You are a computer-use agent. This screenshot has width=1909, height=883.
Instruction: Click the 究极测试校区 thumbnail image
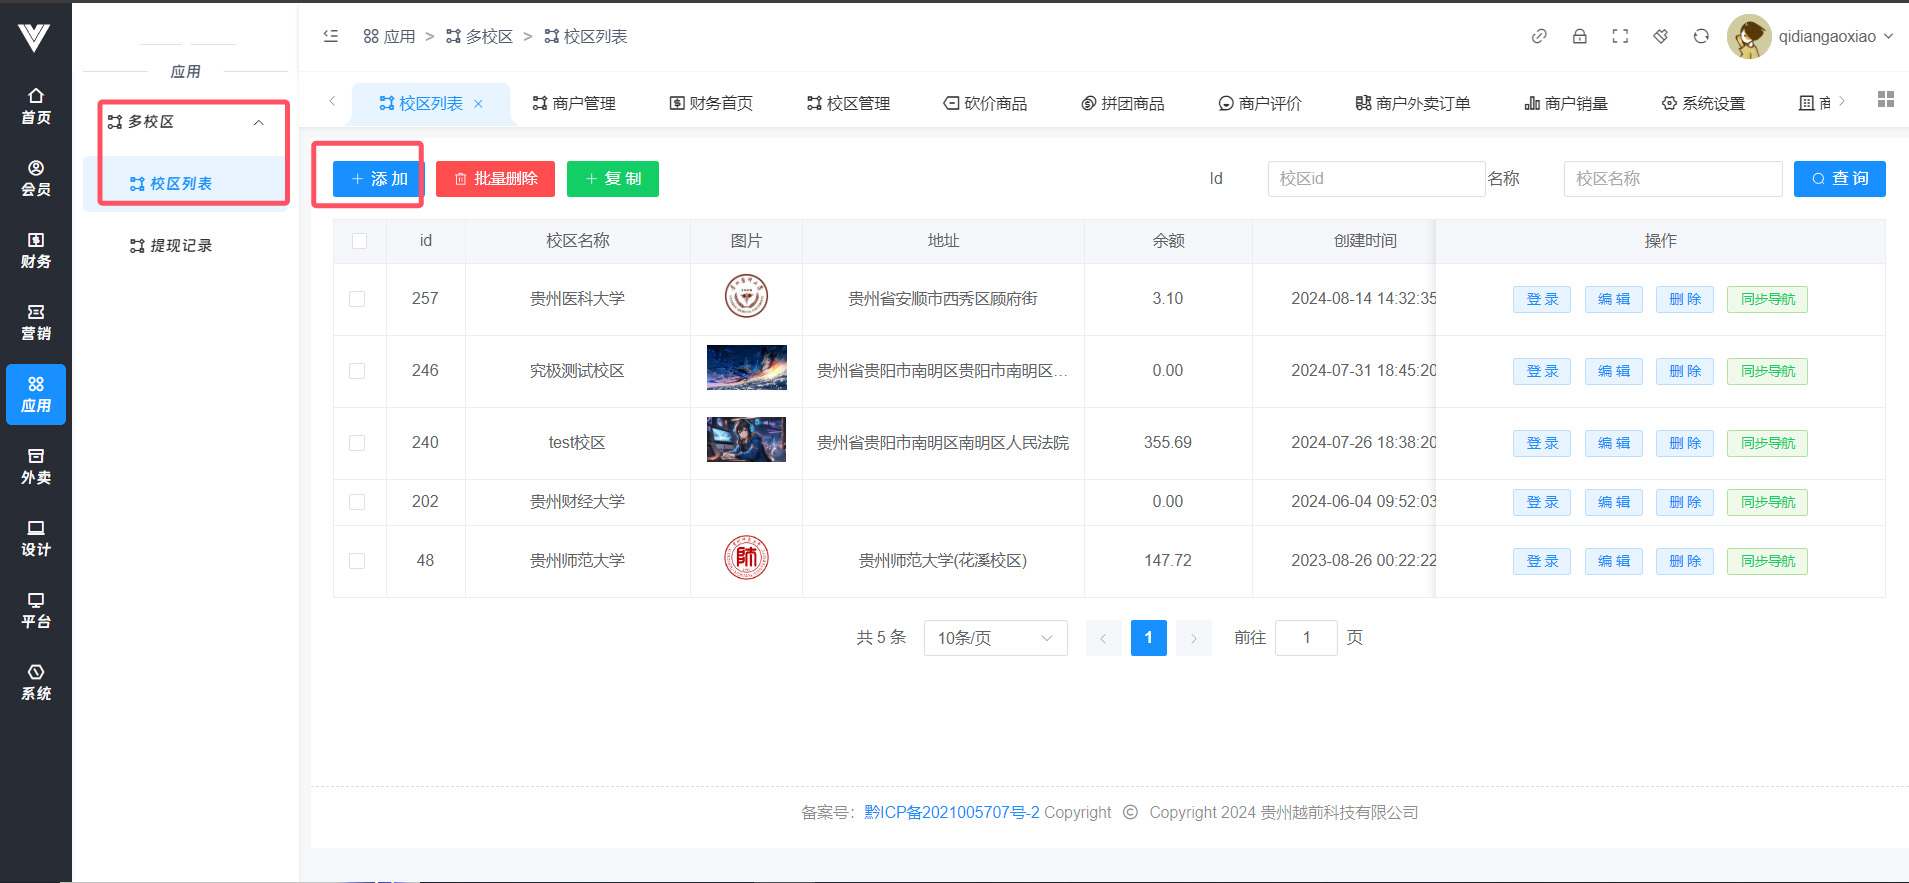(x=746, y=368)
